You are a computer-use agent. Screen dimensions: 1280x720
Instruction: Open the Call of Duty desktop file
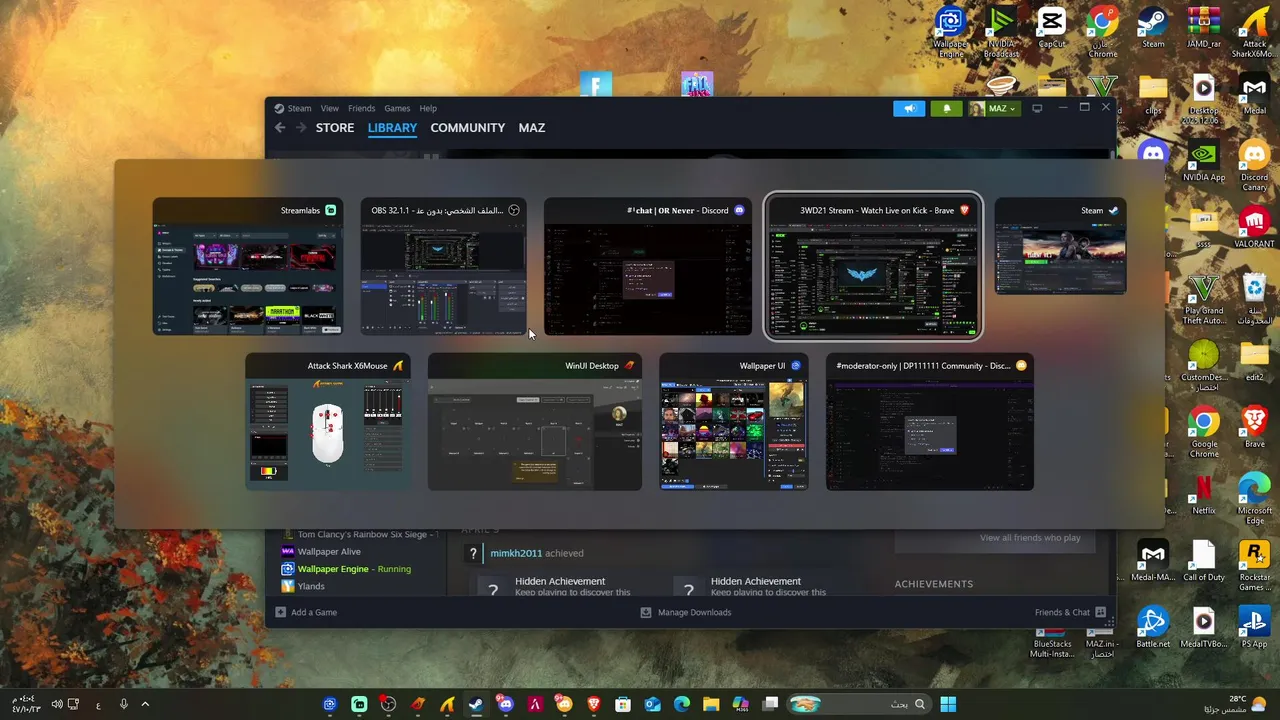(1204, 561)
